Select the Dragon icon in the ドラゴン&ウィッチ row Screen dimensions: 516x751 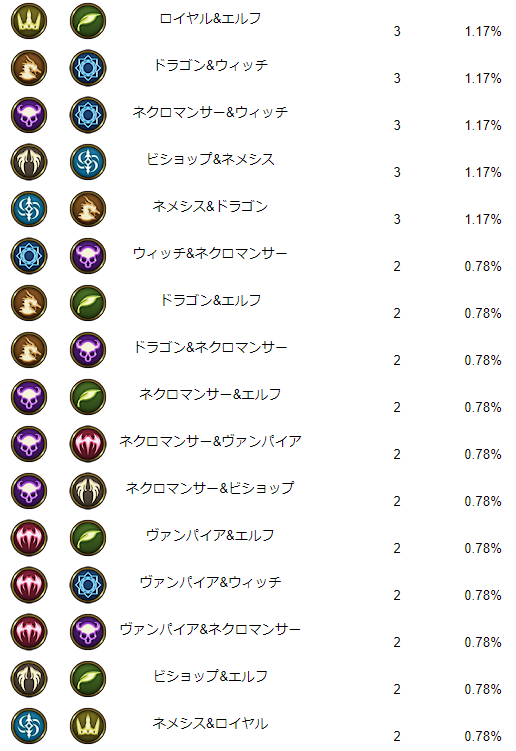[x=29, y=68]
